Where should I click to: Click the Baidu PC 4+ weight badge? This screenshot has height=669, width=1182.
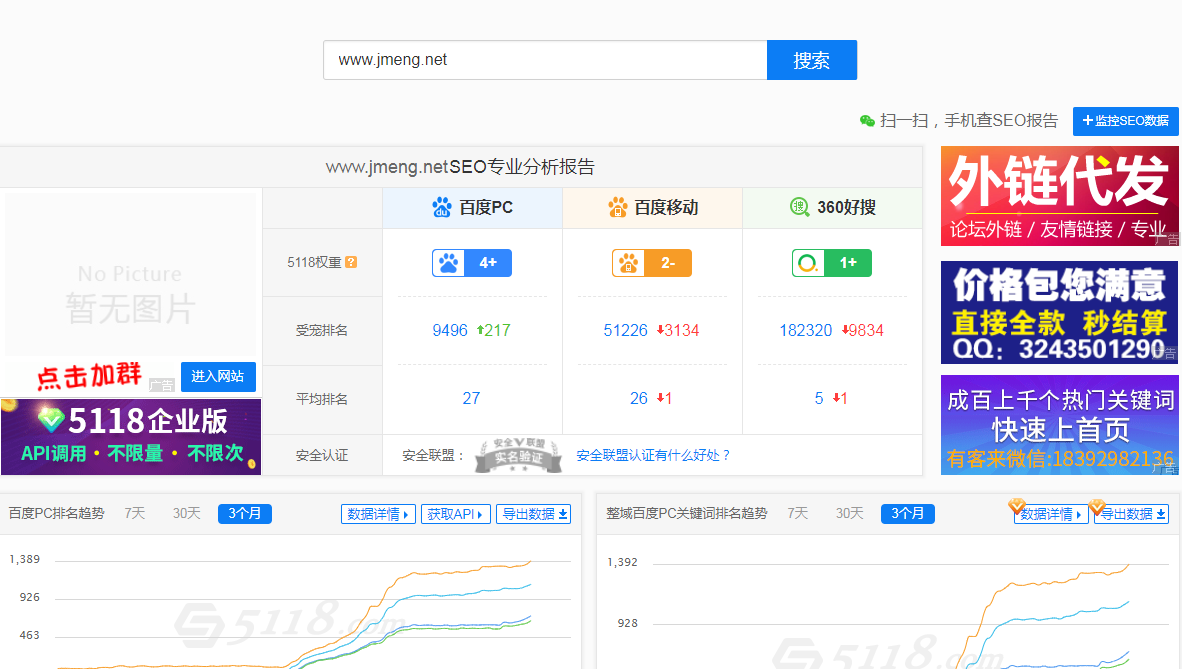pyautogui.click(x=471, y=263)
